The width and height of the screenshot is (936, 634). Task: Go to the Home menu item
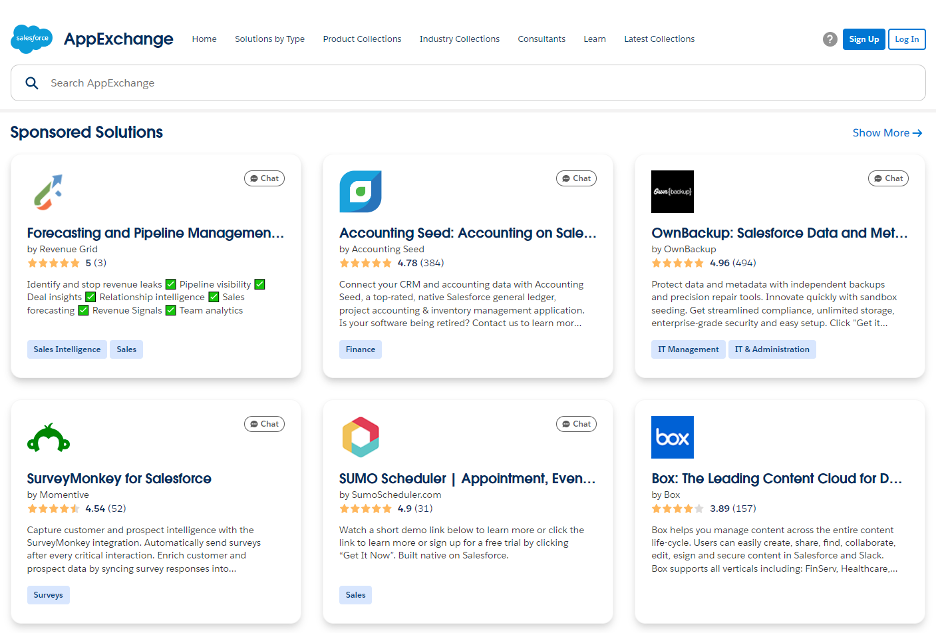point(204,39)
